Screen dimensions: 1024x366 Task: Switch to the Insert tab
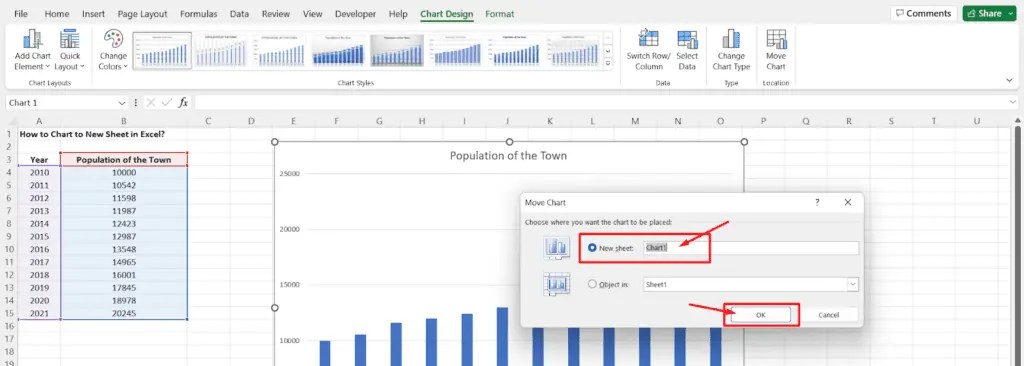(93, 14)
